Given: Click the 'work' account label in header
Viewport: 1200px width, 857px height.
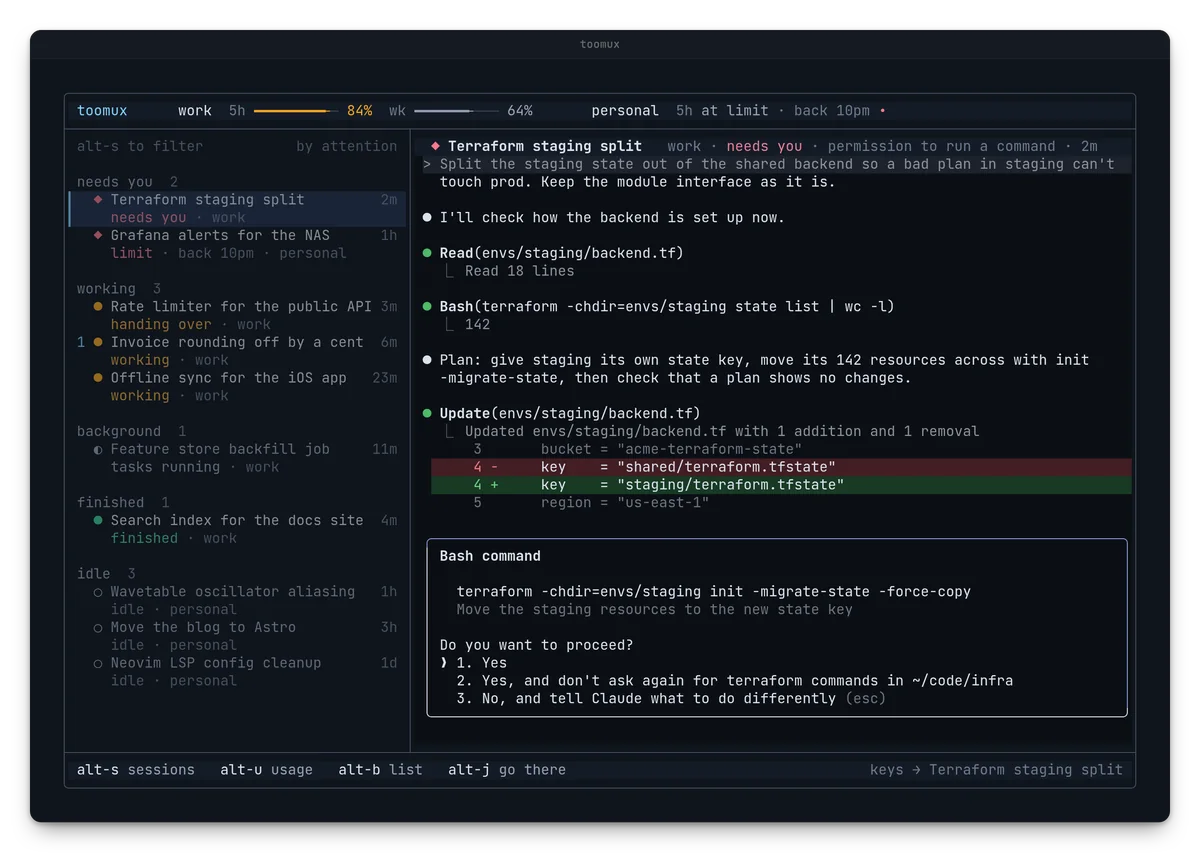Looking at the screenshot, I should pos(195,111).
